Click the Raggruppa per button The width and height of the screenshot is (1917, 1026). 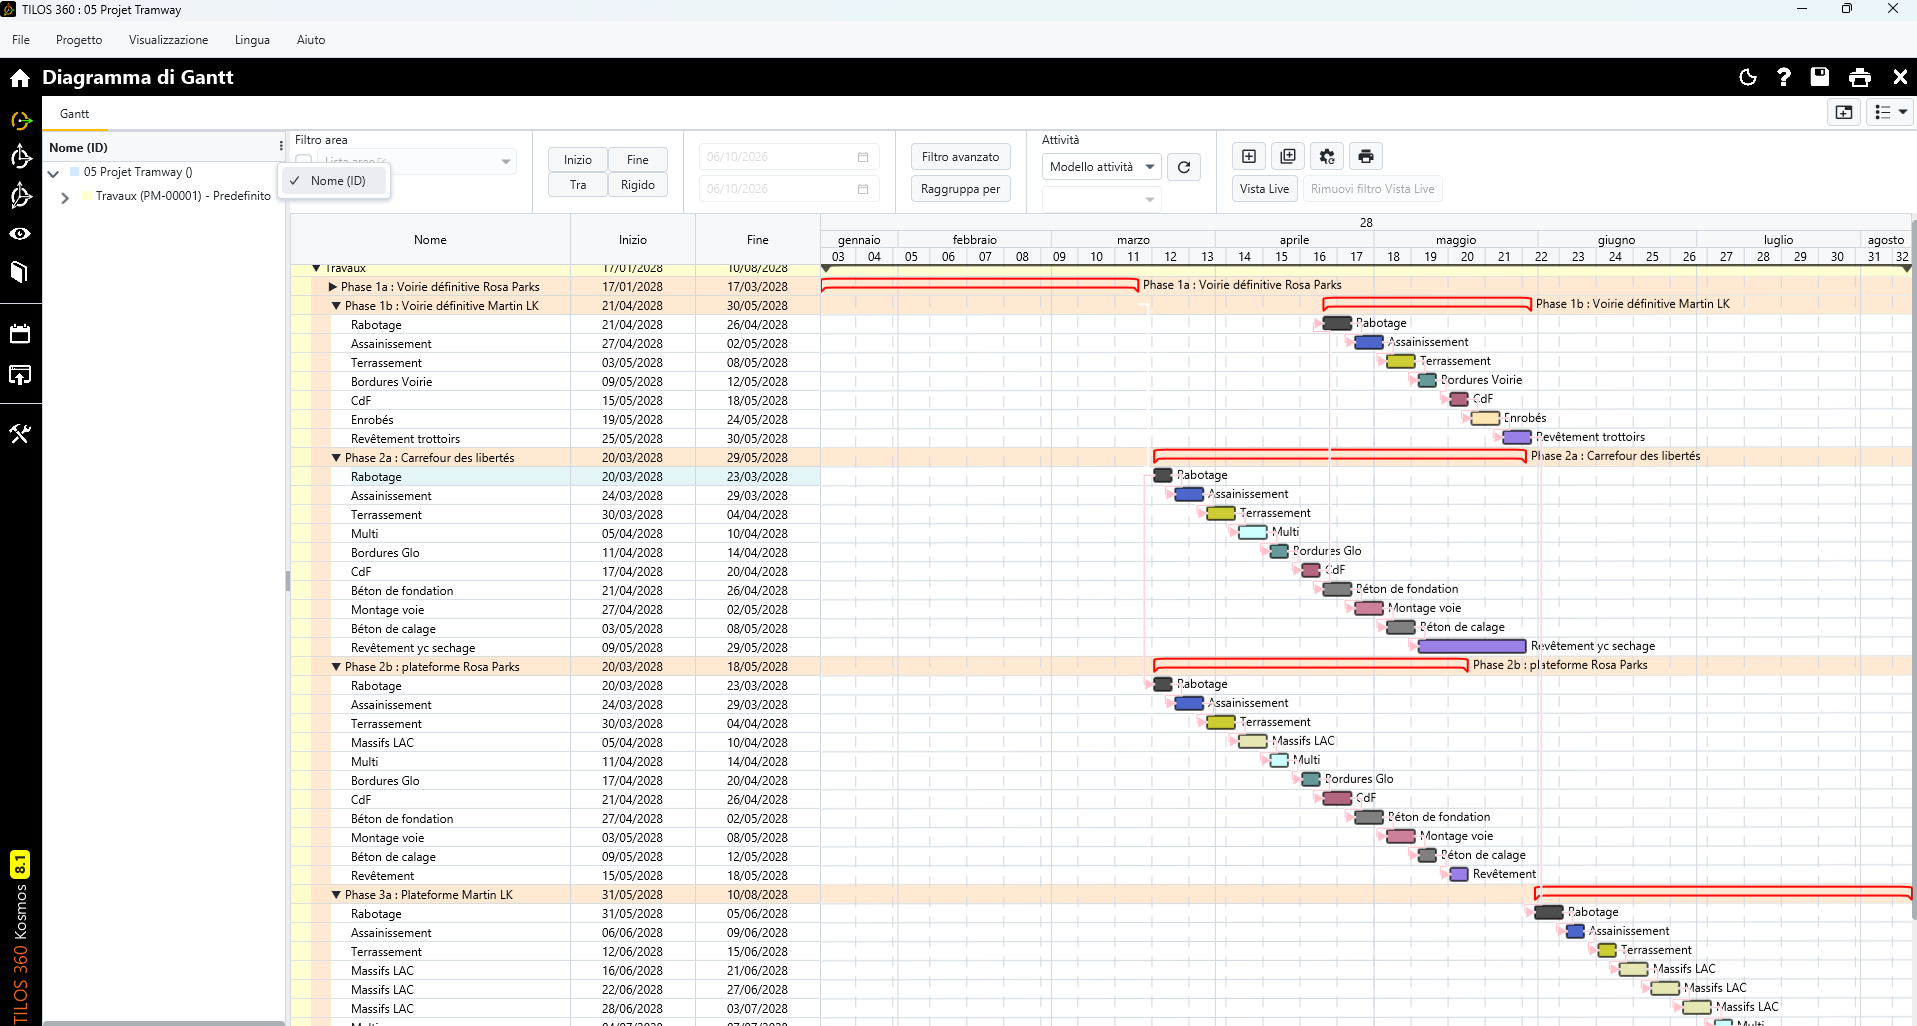tap(960, 189)
